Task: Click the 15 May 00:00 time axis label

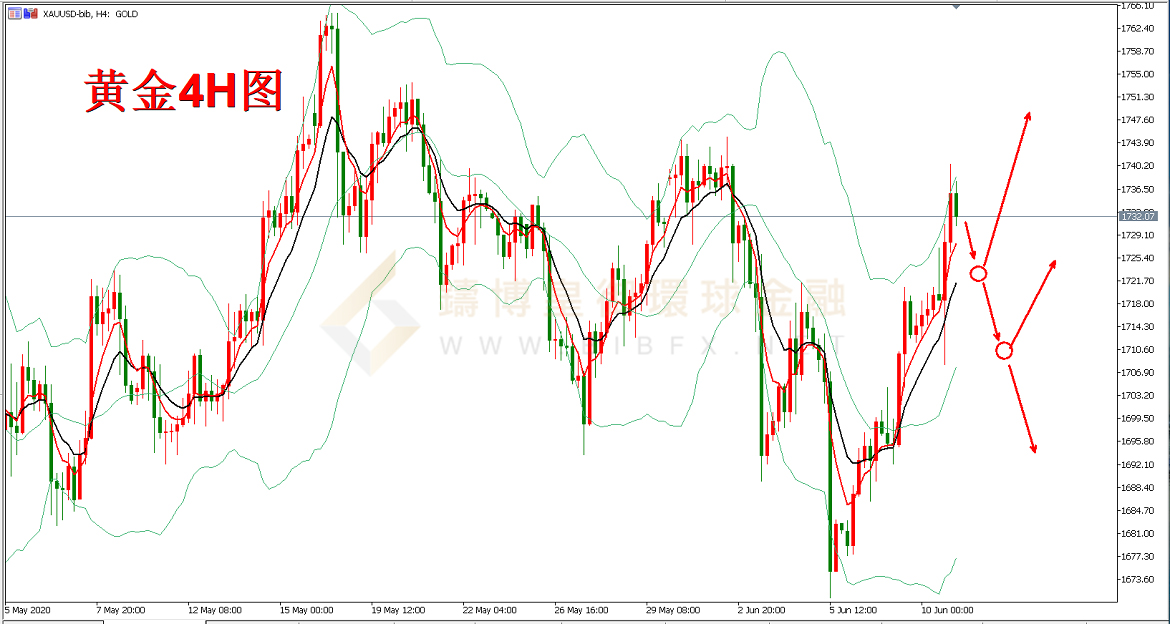Action: coord(306,609)
